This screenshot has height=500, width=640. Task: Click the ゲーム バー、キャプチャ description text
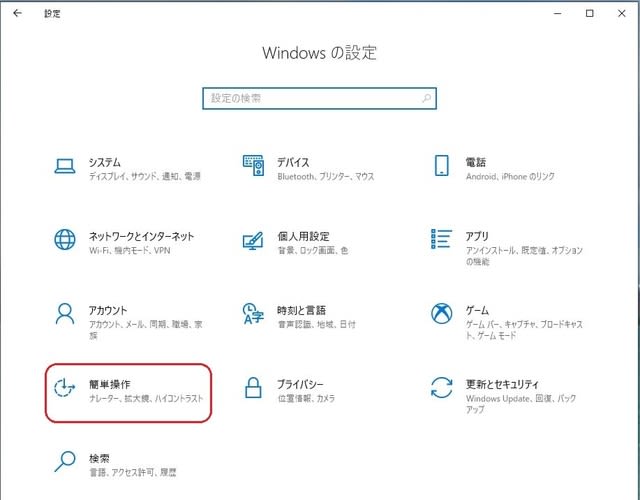[x=524, y=330]
